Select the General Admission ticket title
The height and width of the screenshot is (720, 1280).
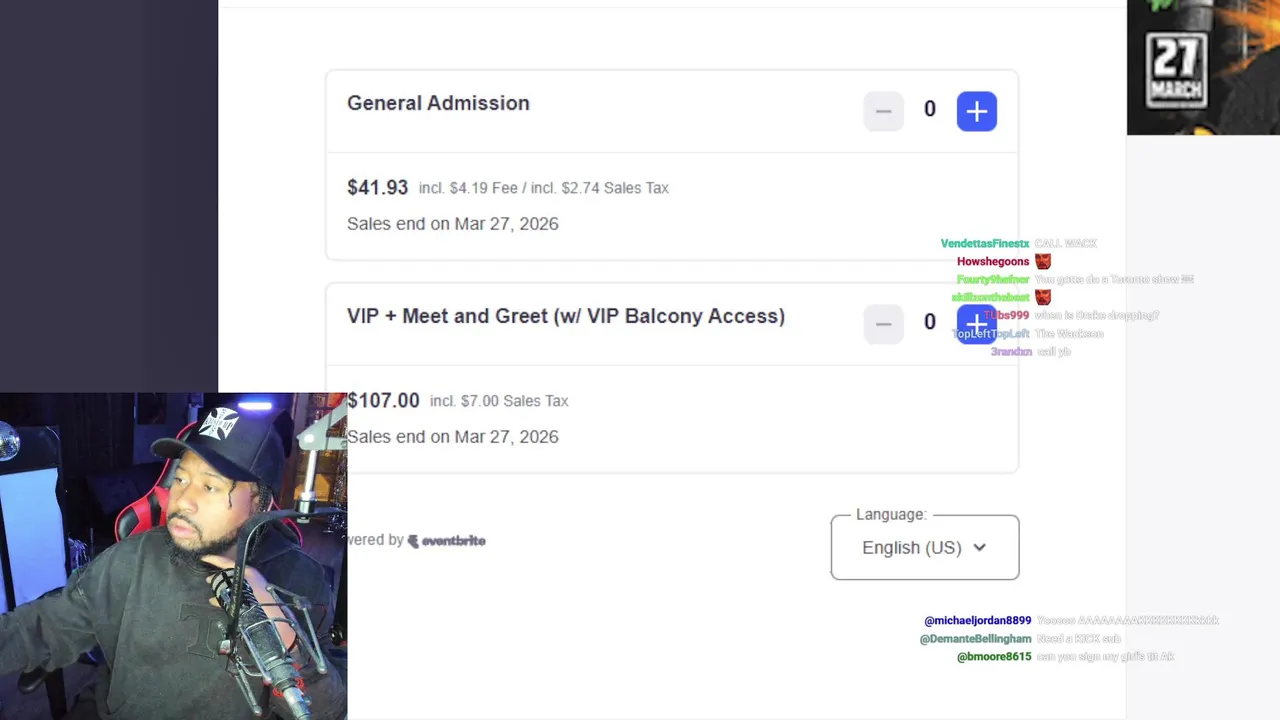coord(438,103)
